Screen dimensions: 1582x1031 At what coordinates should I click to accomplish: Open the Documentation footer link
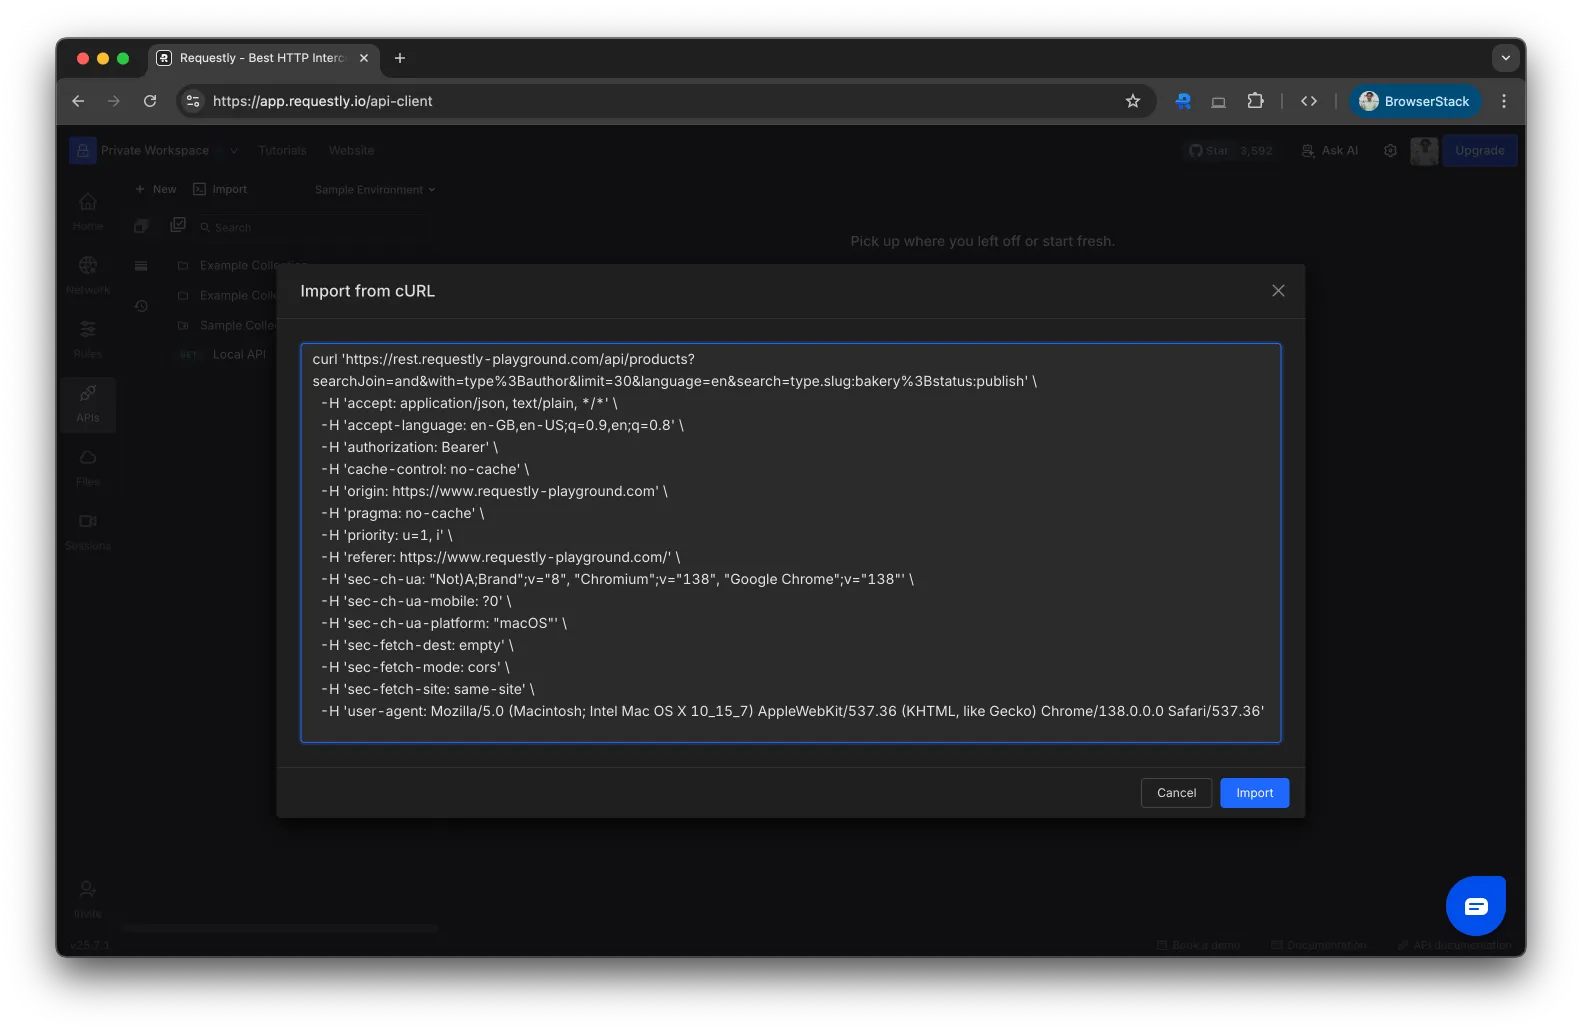click(x=1318, y=945)
